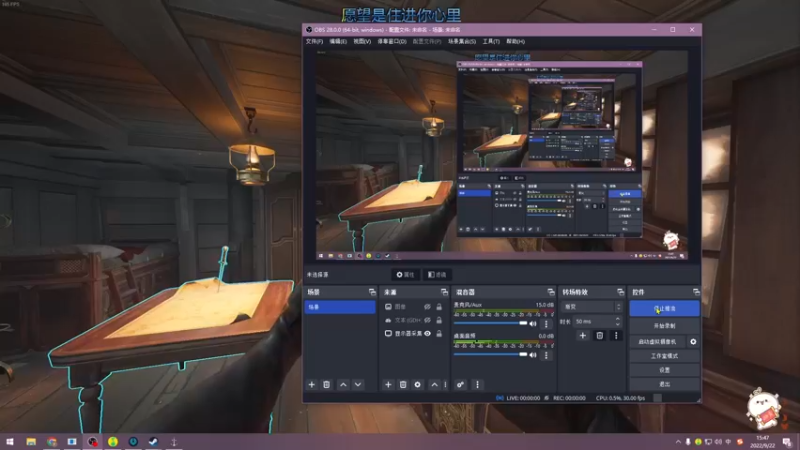Remove the selected source with trash icon
The width and height of the screenshot is (800, 450).
point(403,385)
